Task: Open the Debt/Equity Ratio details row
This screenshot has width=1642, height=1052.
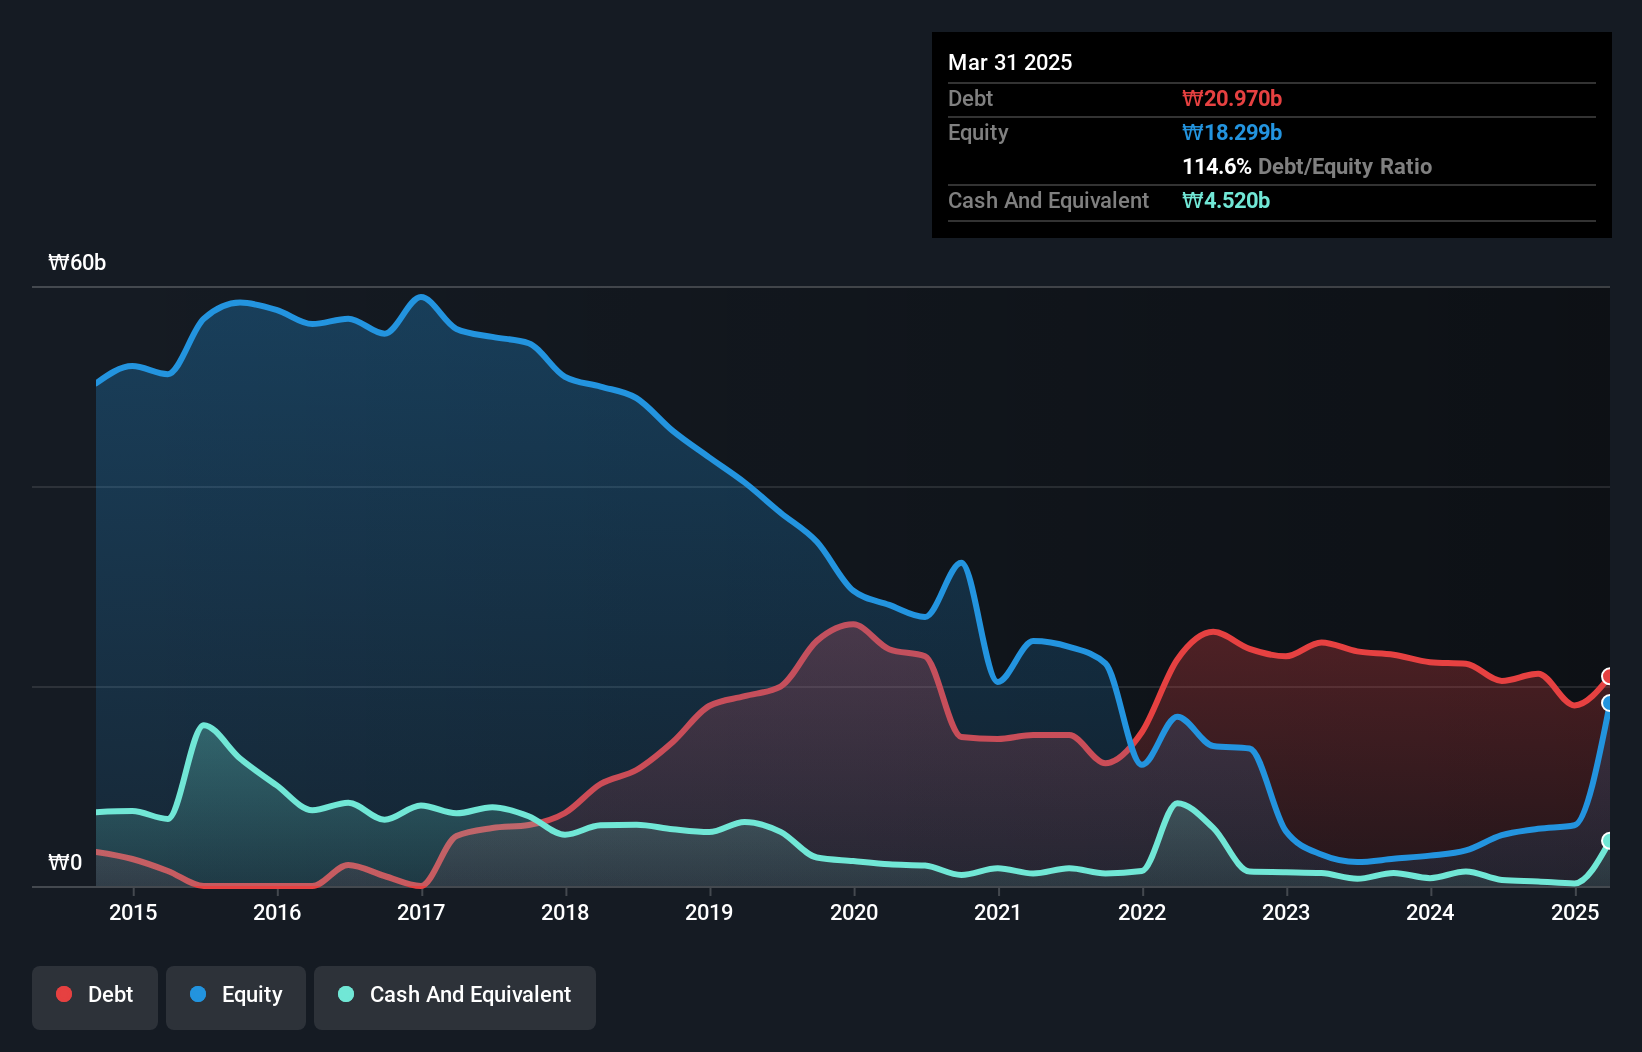Action: (1307, 166)
